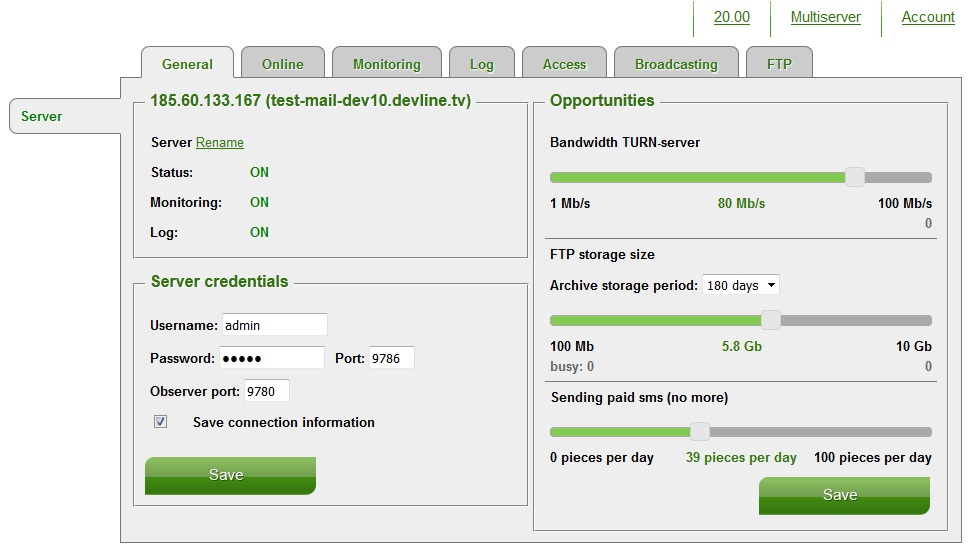The height and width of the screenshot is (554, 976).
Task: Open the Account link
Action: tap(927, 17)
